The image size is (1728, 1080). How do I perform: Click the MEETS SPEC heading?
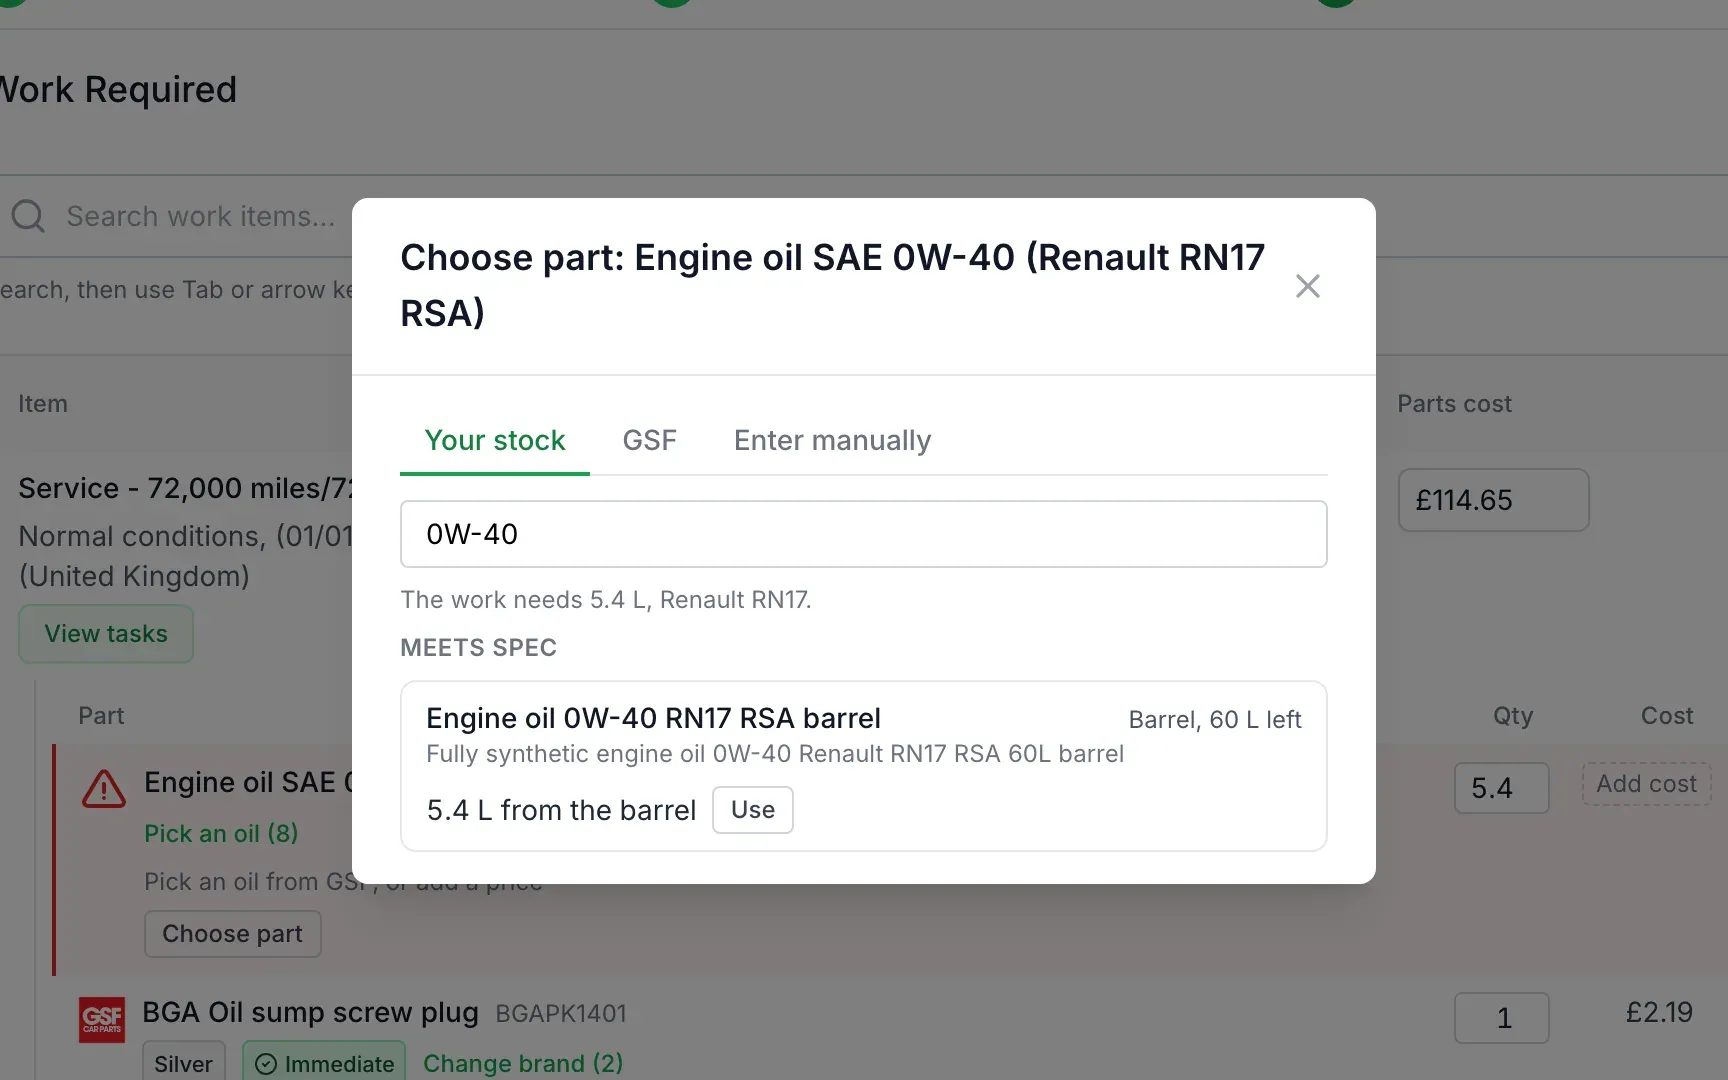point(478,648)
